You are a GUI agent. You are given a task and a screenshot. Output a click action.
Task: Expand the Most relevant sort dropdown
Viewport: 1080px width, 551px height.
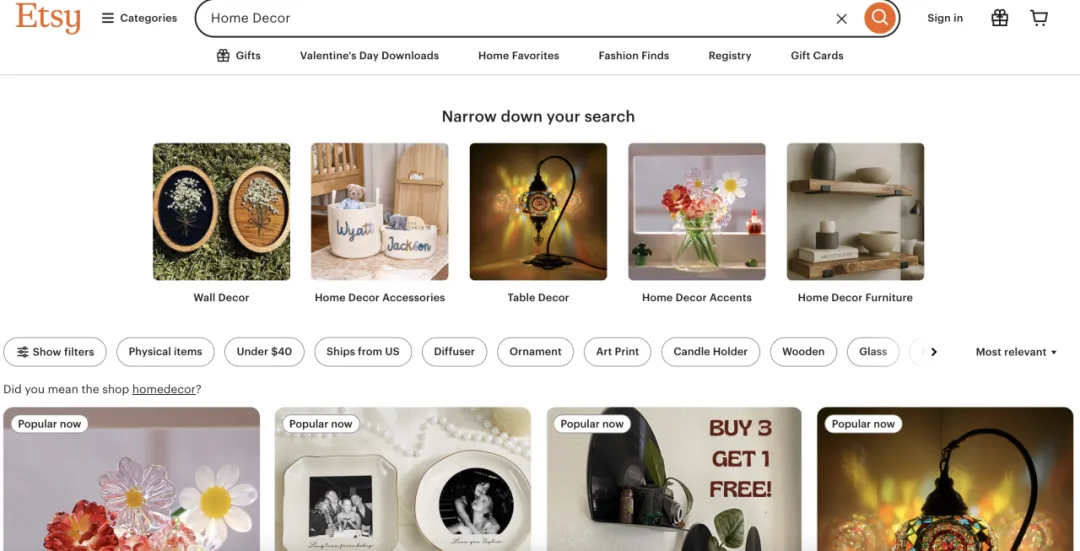click(x=1016, y=352)
